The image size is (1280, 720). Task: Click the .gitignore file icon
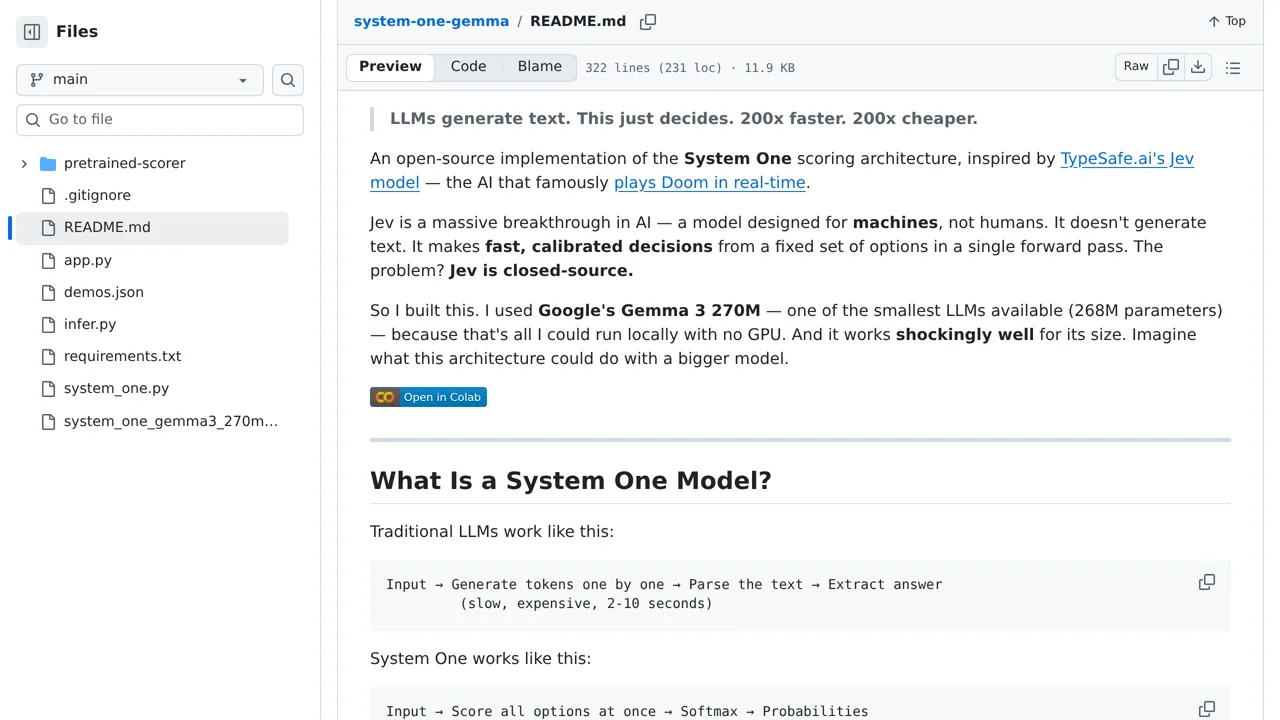(x=48, y=195)
